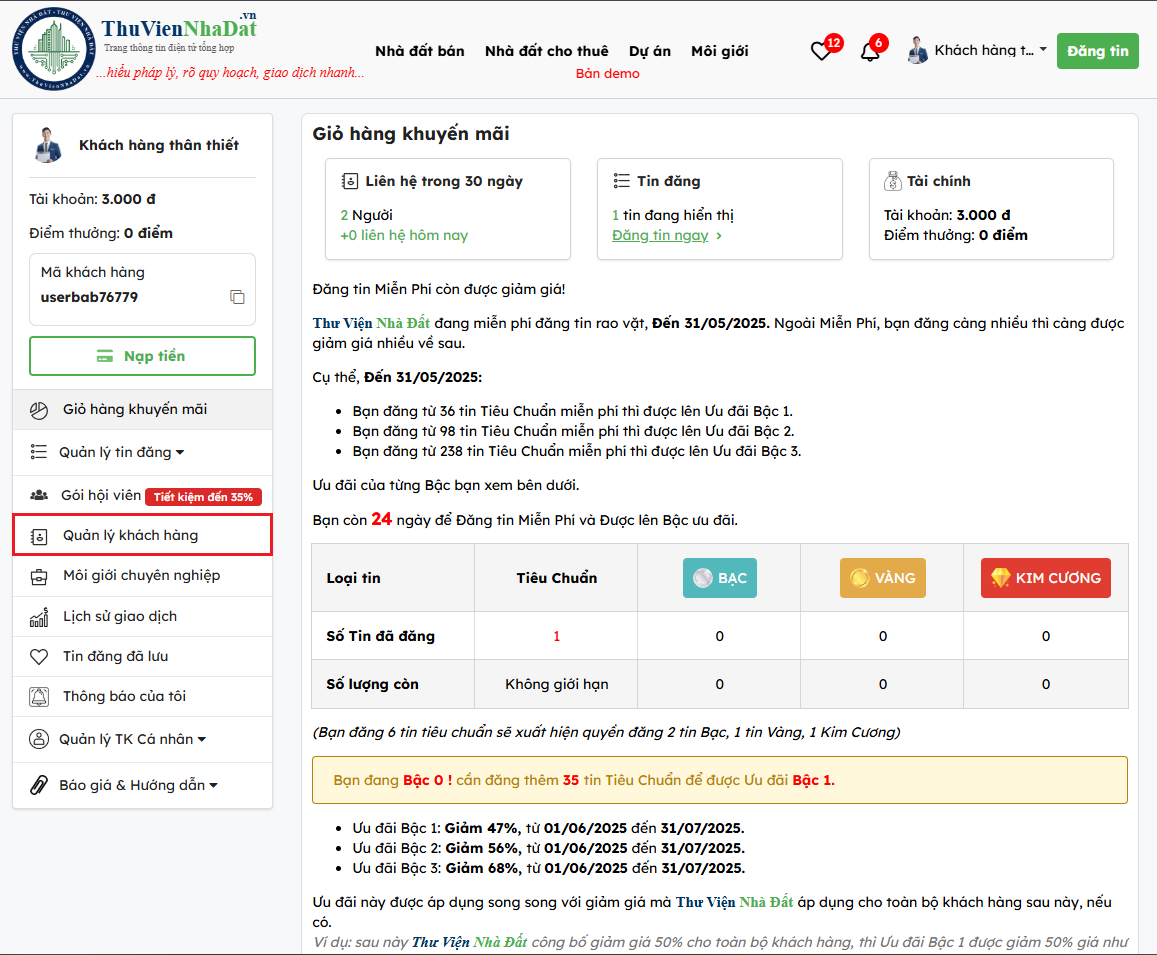This screenshot has width=1157, height=955.
Task: Select Quản lý khách hàng in sidebar
Action: tap(130, 535)
